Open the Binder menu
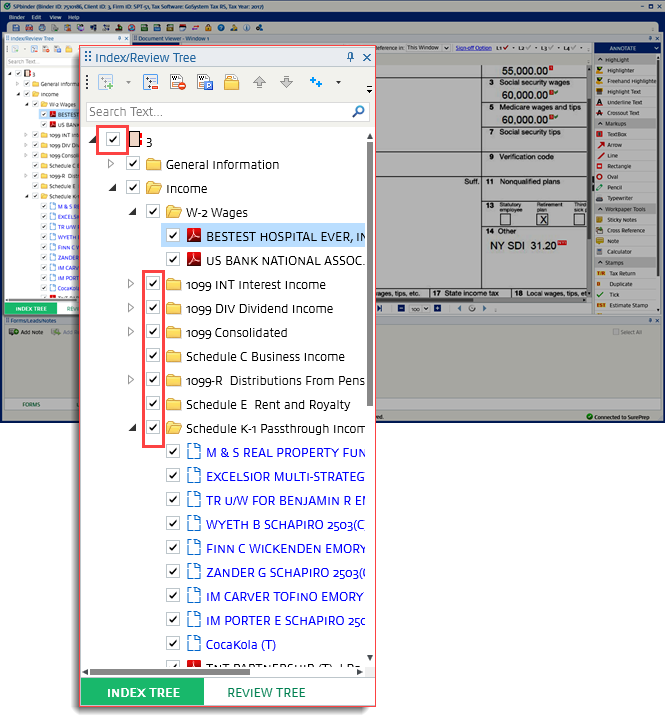The width and height of the screenshot is (665, 722). 17,17
